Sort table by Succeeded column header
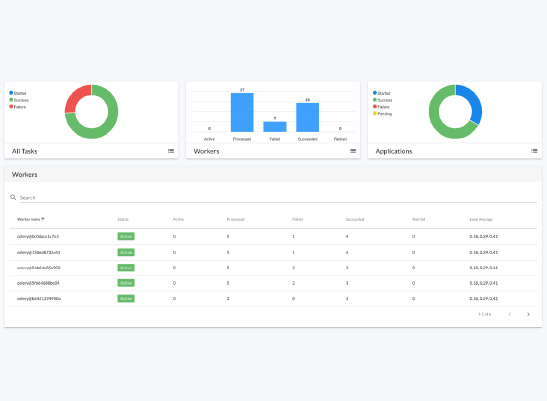This screenshot has width=547, height=401. 355,219
